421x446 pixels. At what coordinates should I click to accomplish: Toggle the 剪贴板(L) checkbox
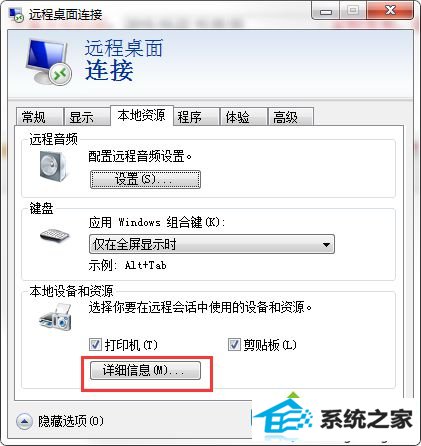(234, 345)
